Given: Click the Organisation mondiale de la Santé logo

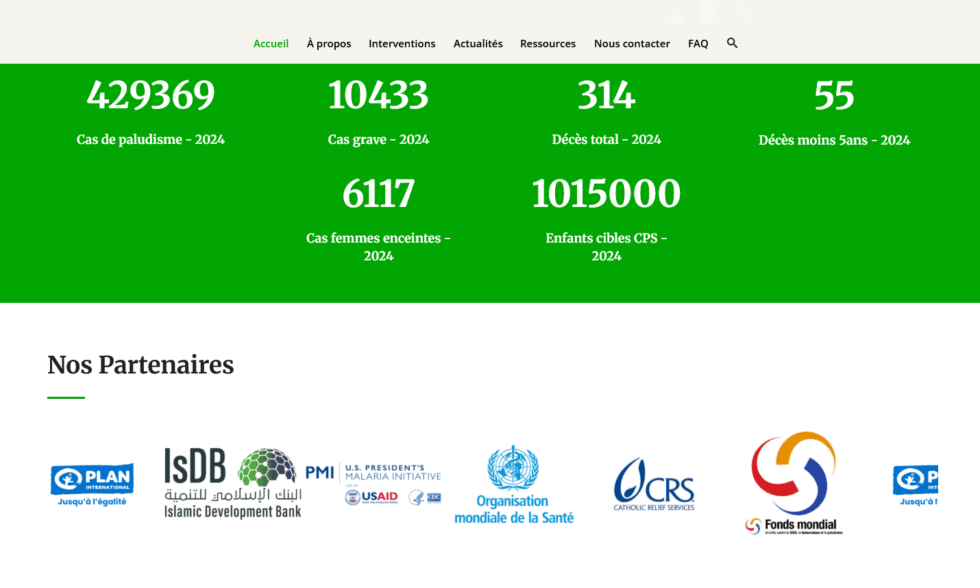Looking at the screenshot, I should pyautogui.click(x=512, y=485).
